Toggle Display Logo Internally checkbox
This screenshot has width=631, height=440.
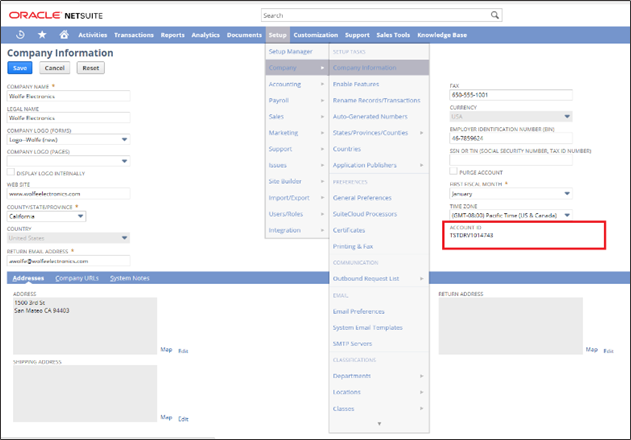click(11, 172)
